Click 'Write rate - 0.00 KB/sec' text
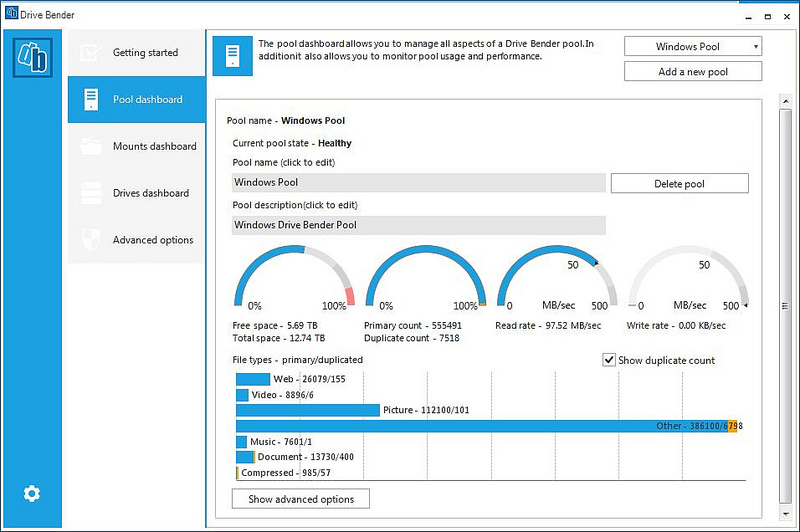This screenshot has width=800, height=532. (x=676, y=325)
